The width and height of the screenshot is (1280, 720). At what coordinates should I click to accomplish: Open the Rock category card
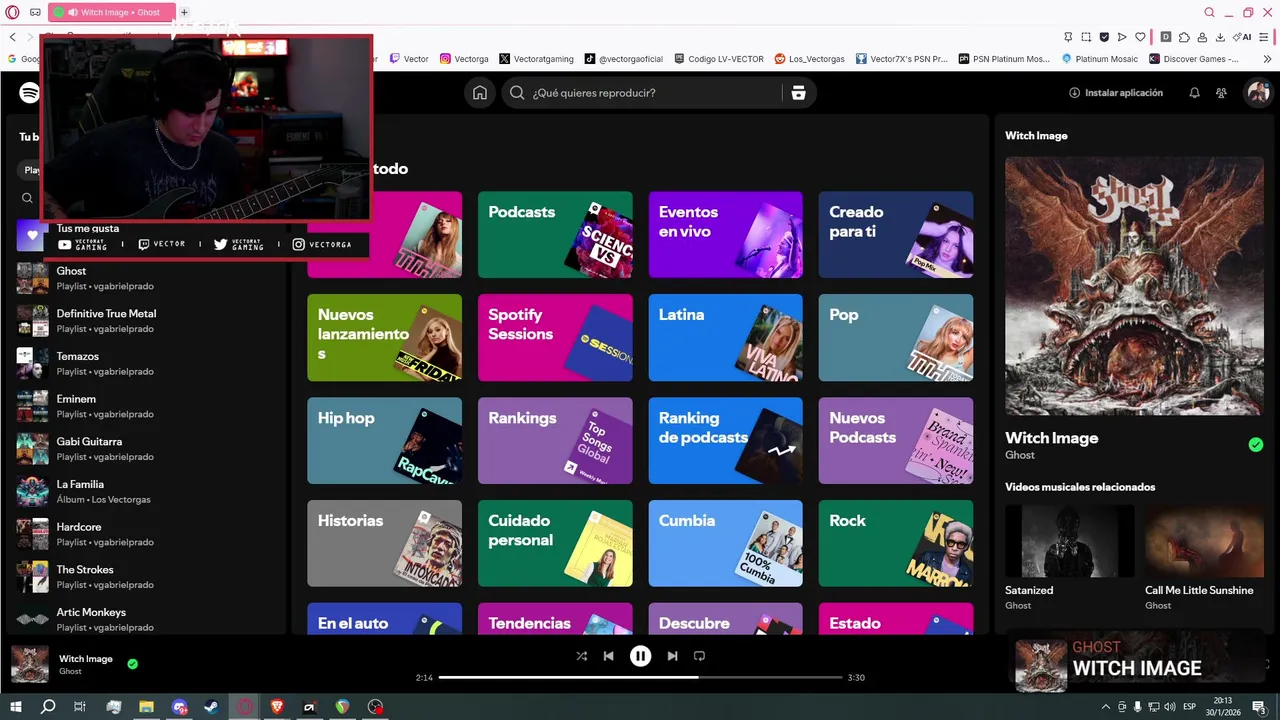pyautogui.click(x=896, y=543)
